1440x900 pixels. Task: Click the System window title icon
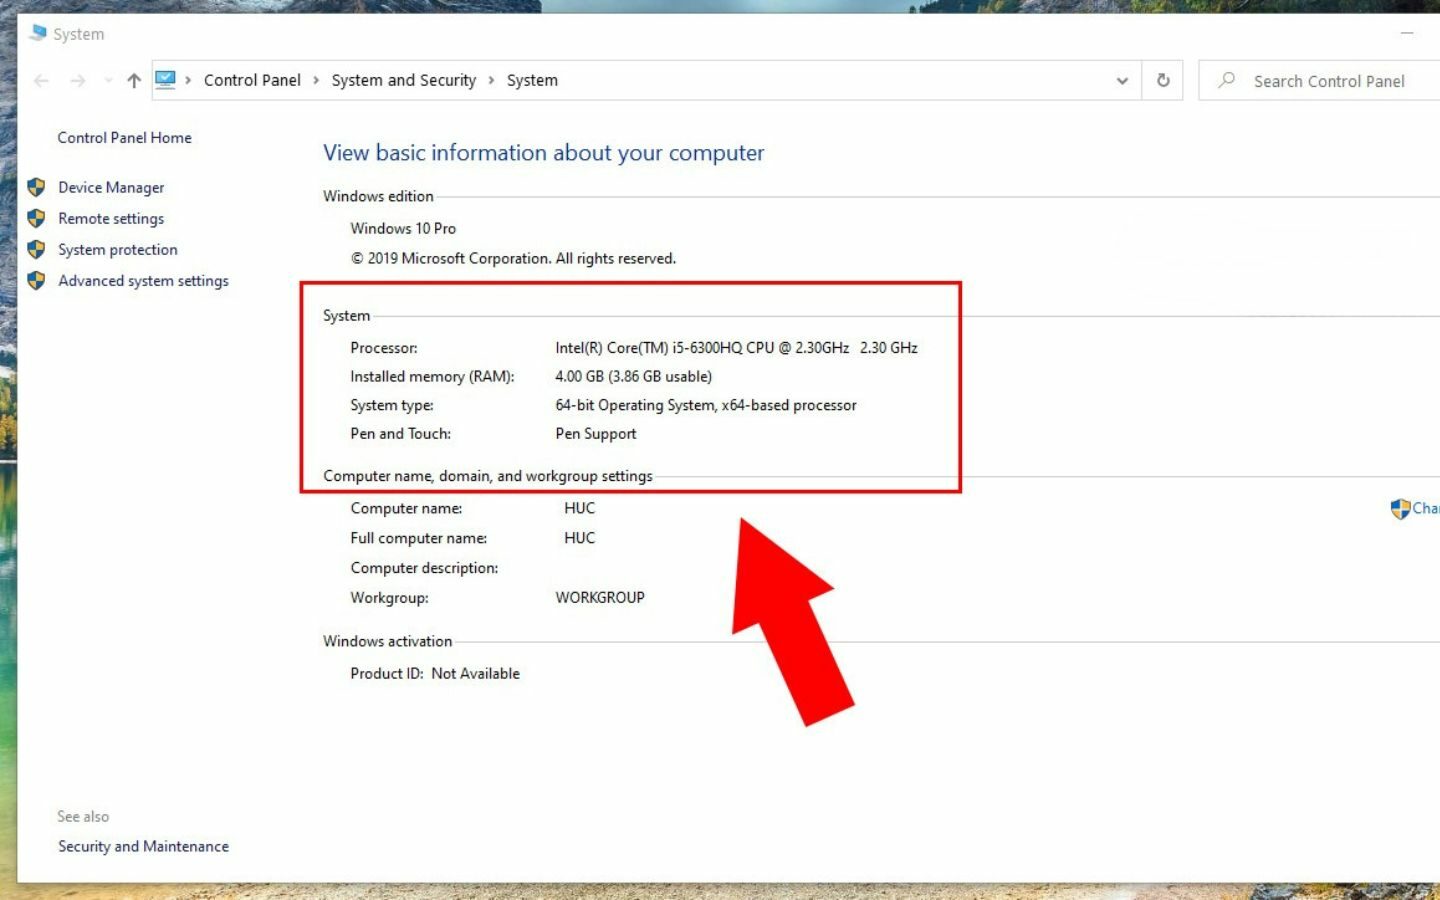coord(38,33)
